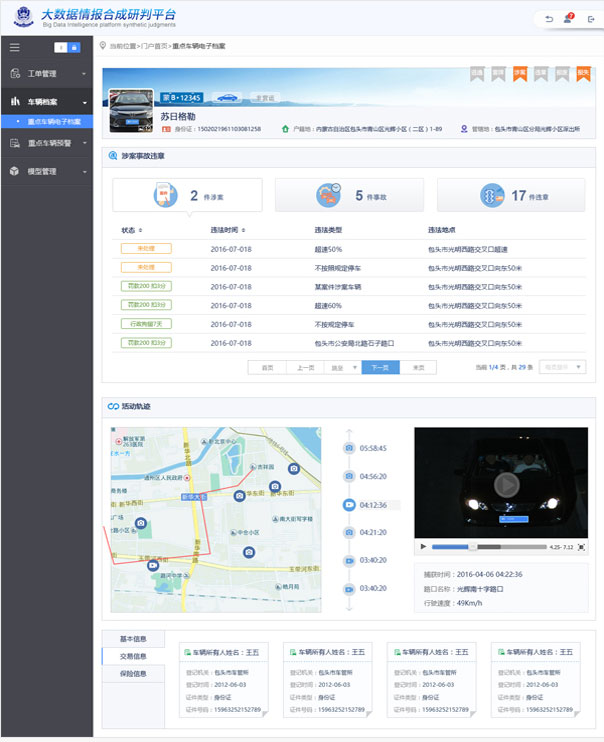Expand the 工单管理 sidebar menu
604x742 pixels.
pos(46,73)
